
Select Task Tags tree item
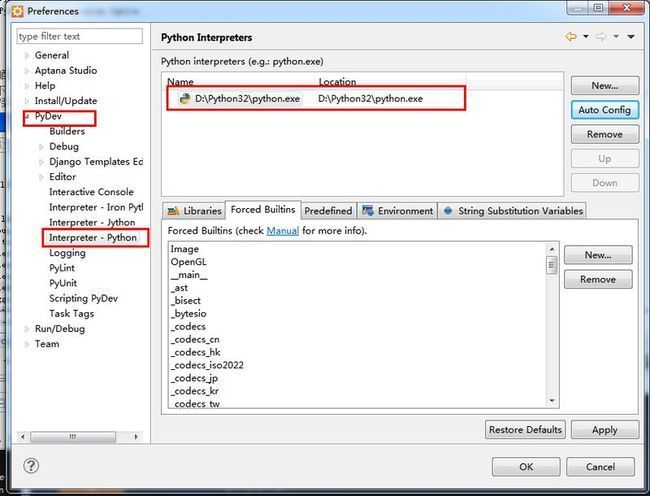71,314
